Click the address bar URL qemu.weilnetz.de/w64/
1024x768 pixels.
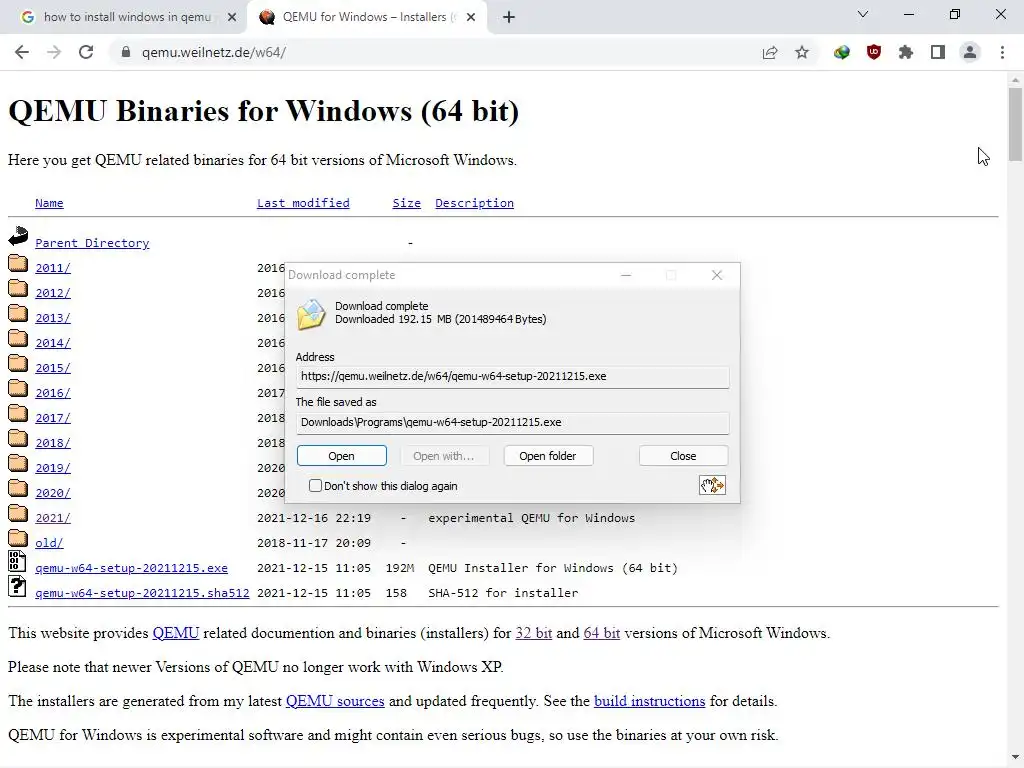(214, 52)
